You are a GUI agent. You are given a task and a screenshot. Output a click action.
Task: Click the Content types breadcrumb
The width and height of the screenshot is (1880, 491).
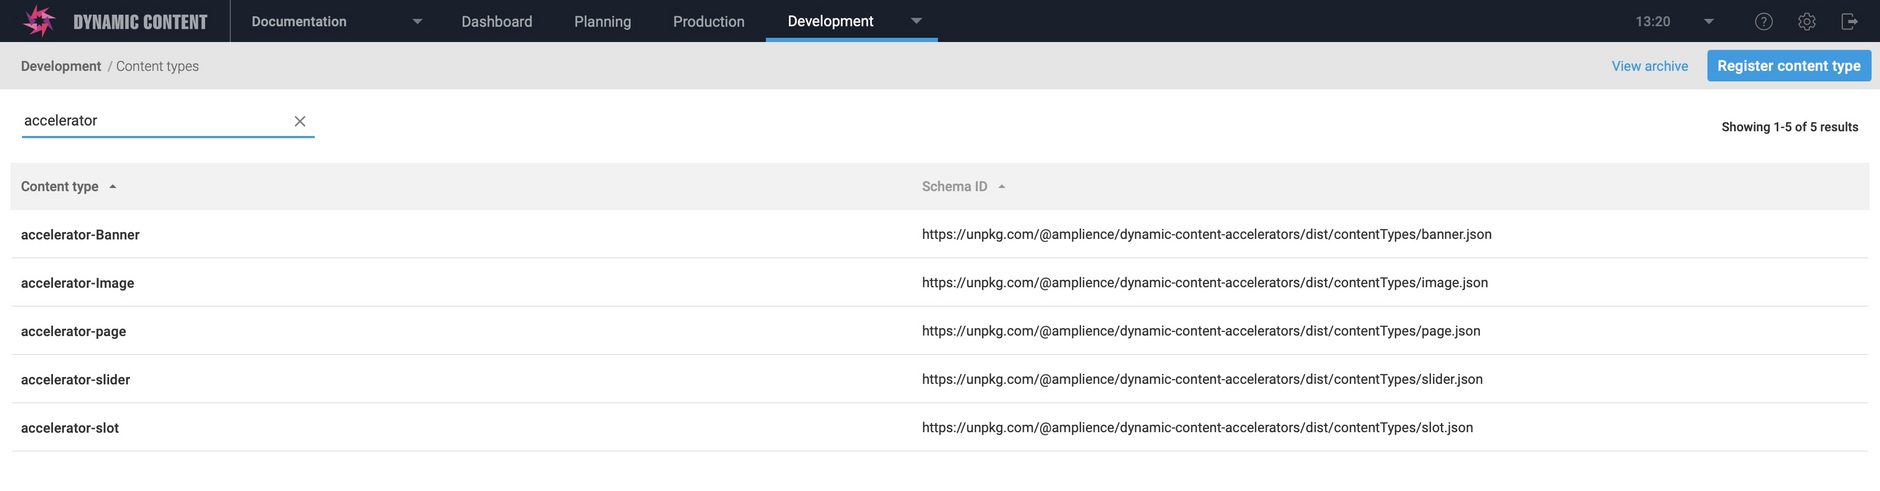(157, 66)
